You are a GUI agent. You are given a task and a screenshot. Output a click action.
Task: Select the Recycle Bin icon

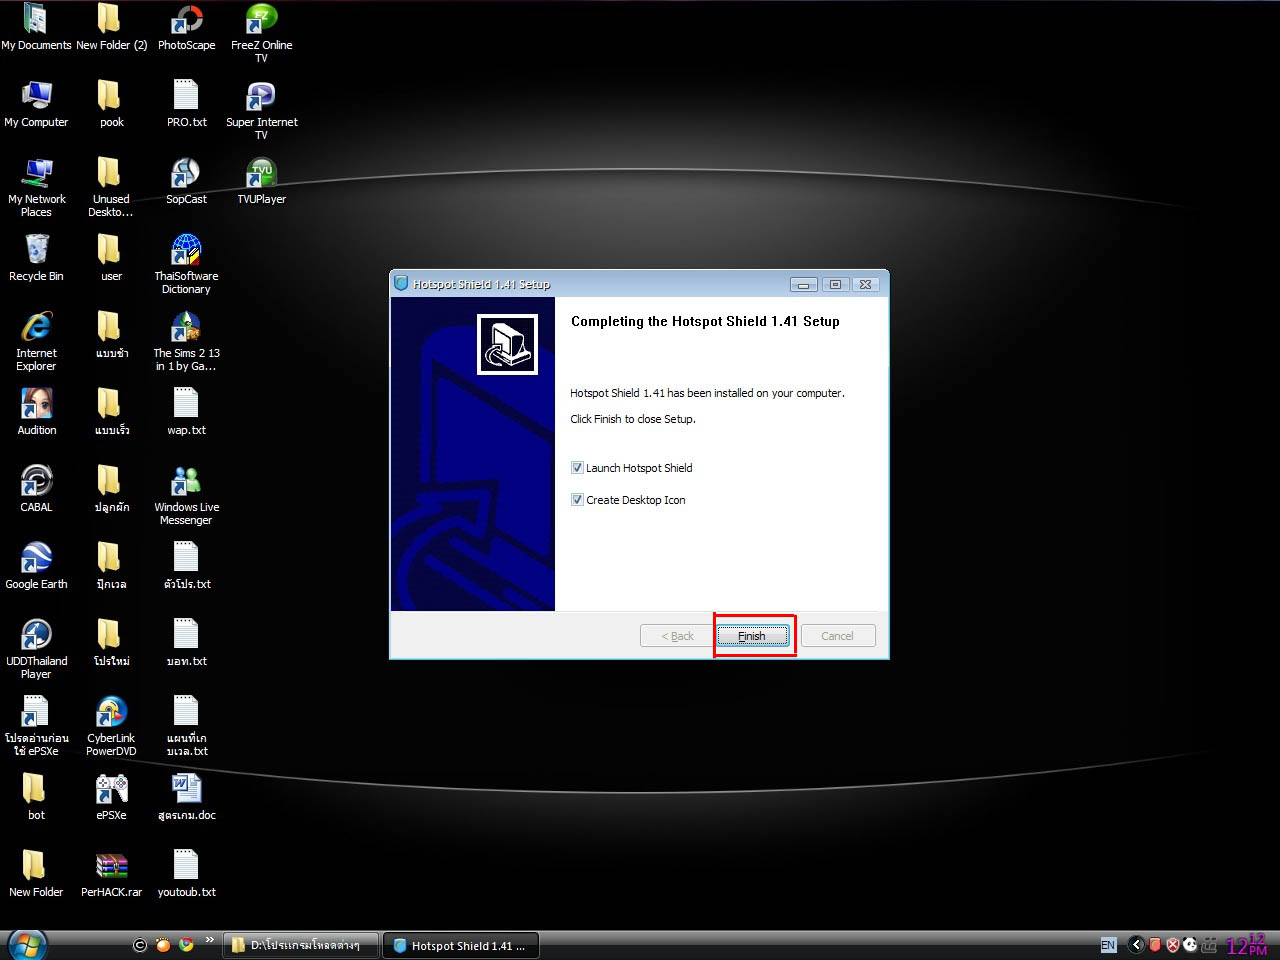pyautogui.click(x=36, y=258)
